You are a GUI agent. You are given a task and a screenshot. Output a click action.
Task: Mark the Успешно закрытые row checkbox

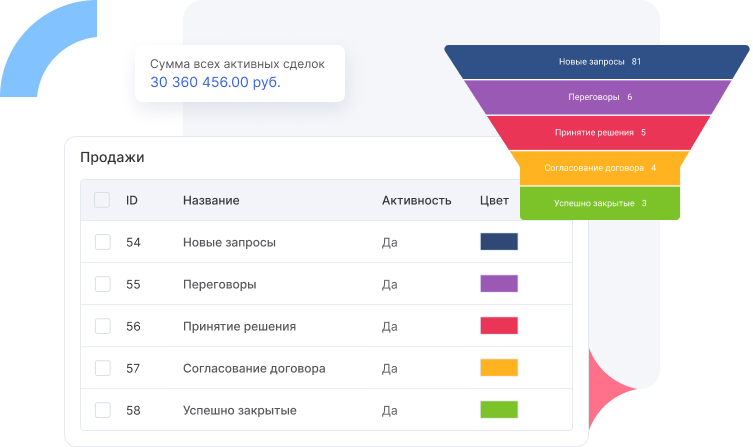102,410
